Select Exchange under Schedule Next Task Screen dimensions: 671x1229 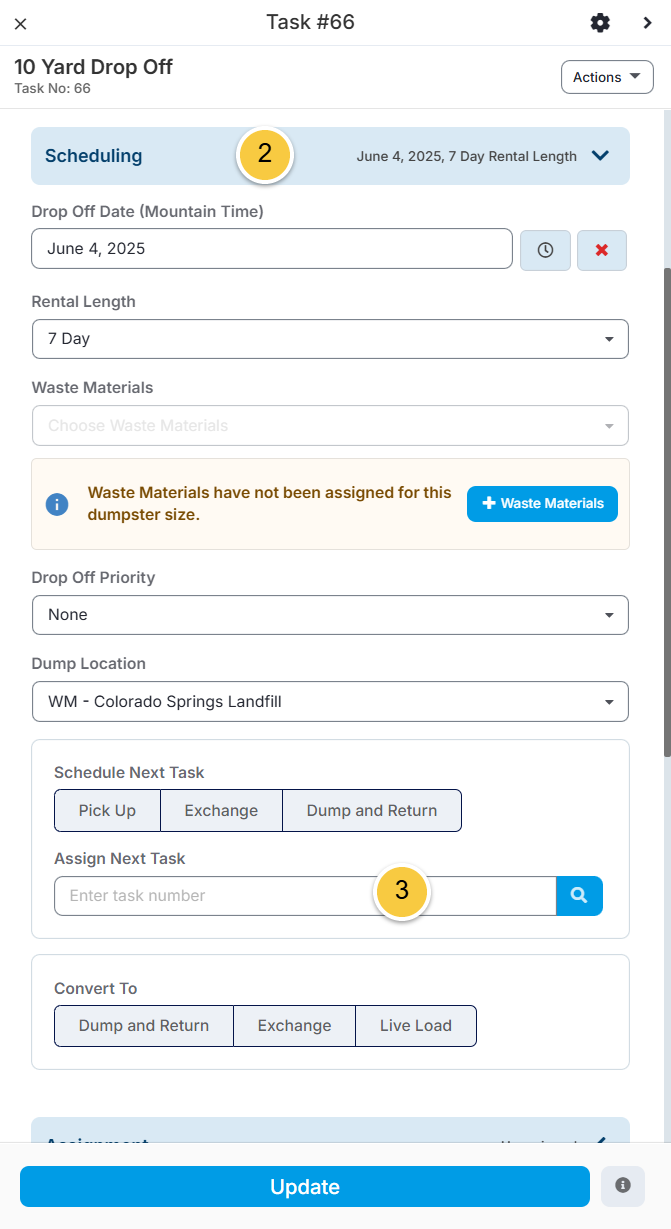(x=221, y=811)
